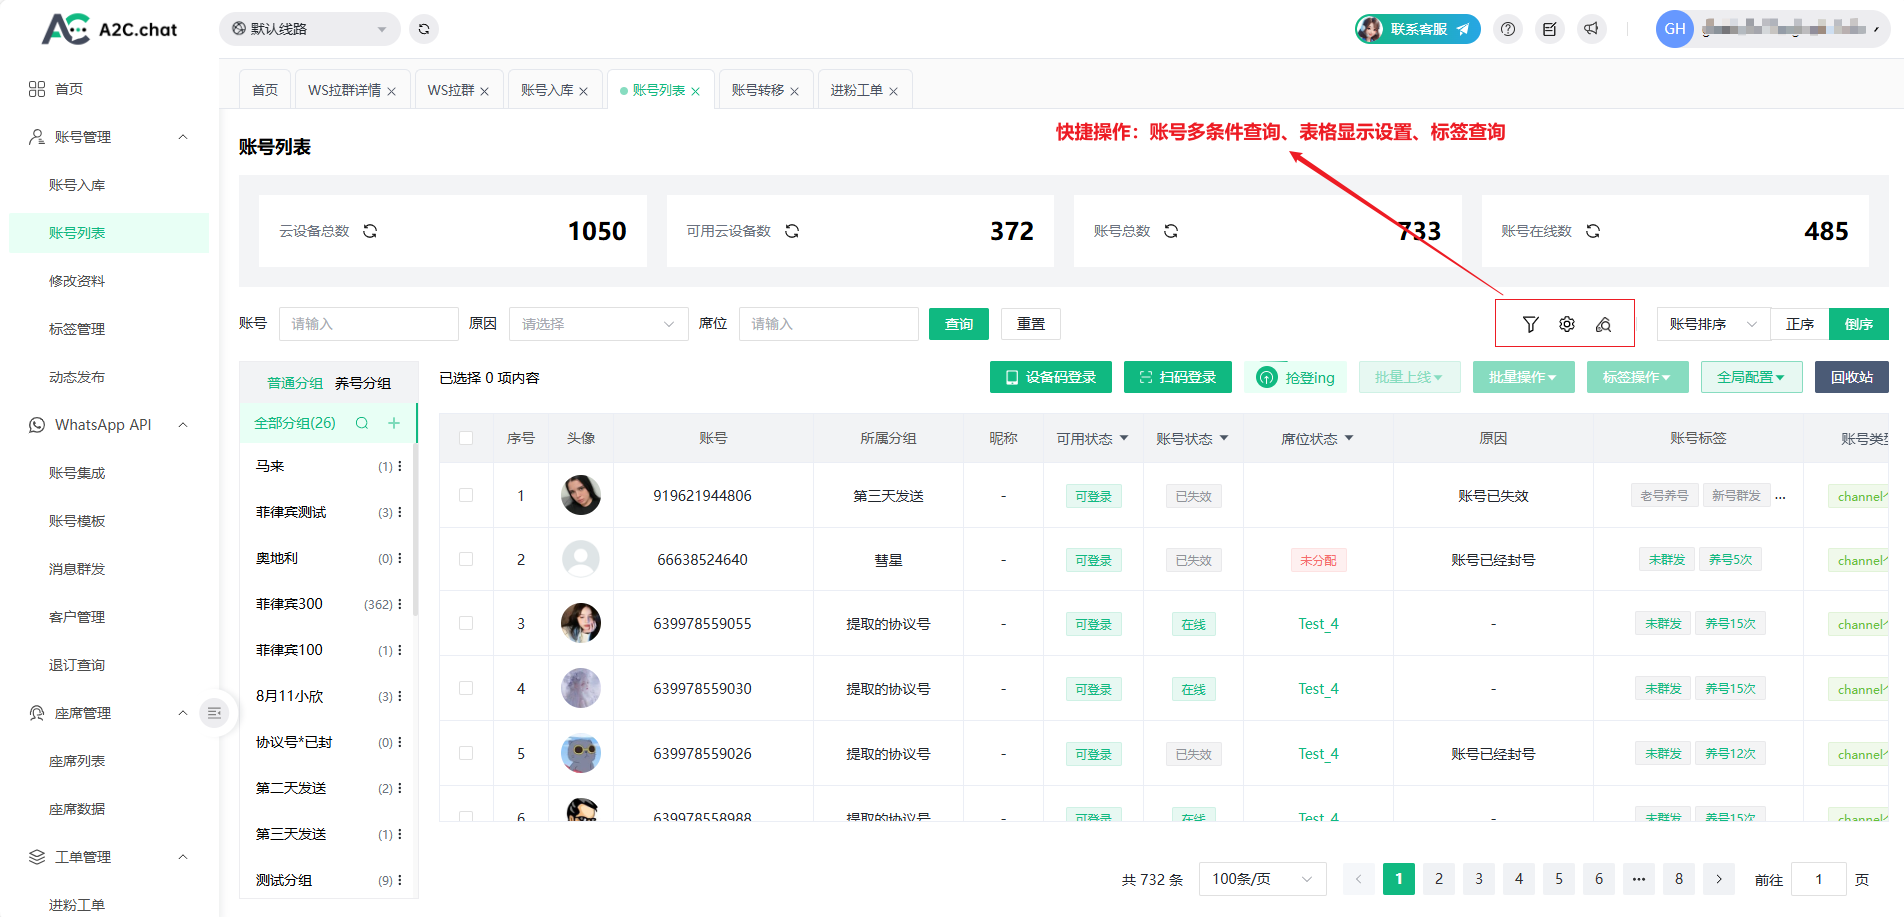Screen dimensions: 1904x917
Task: Open the help question mark icon
Action: 1508,29
